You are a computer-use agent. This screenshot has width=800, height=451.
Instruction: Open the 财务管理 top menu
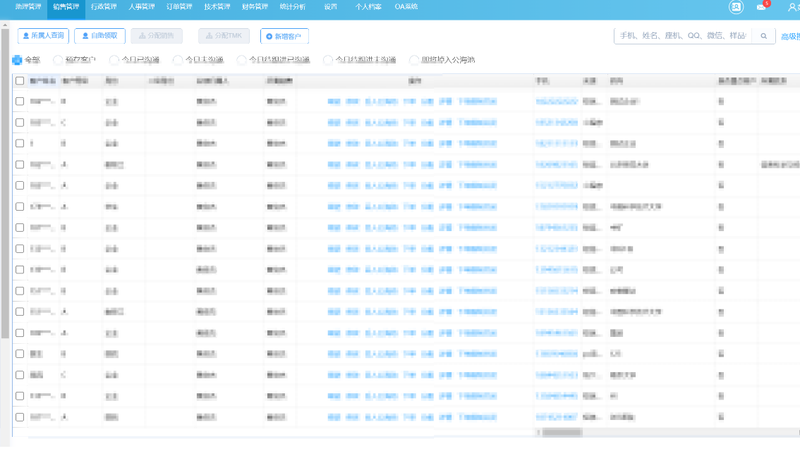[x=255, y=7]
